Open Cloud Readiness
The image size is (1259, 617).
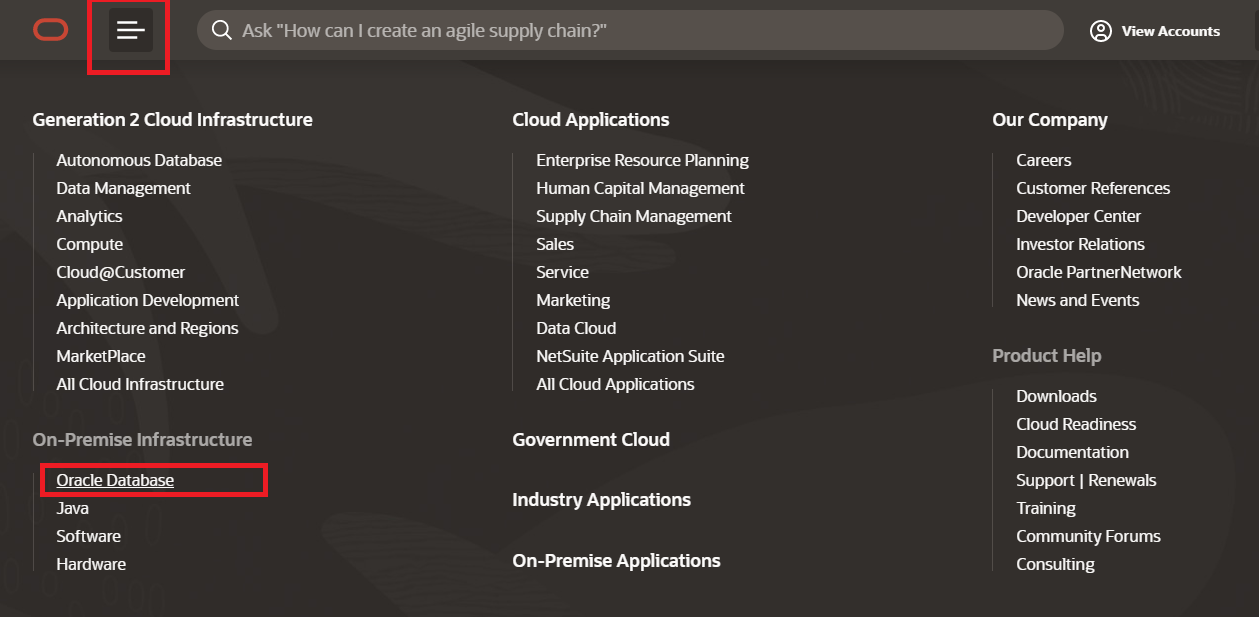click(x=1076, y=424)
